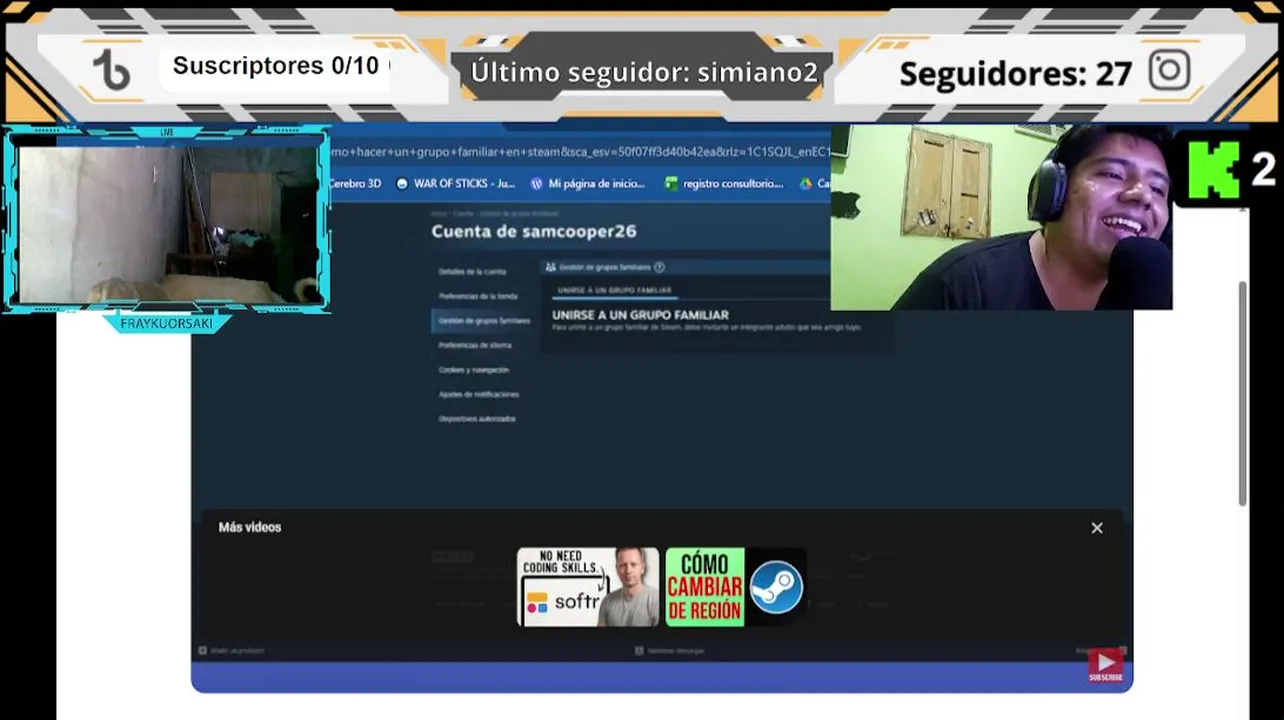Click the WAR OF STICKS bookmark favicon
The height and width of the screenshot is (720, 1284).
pyautogui.click(x=402, y=184)
